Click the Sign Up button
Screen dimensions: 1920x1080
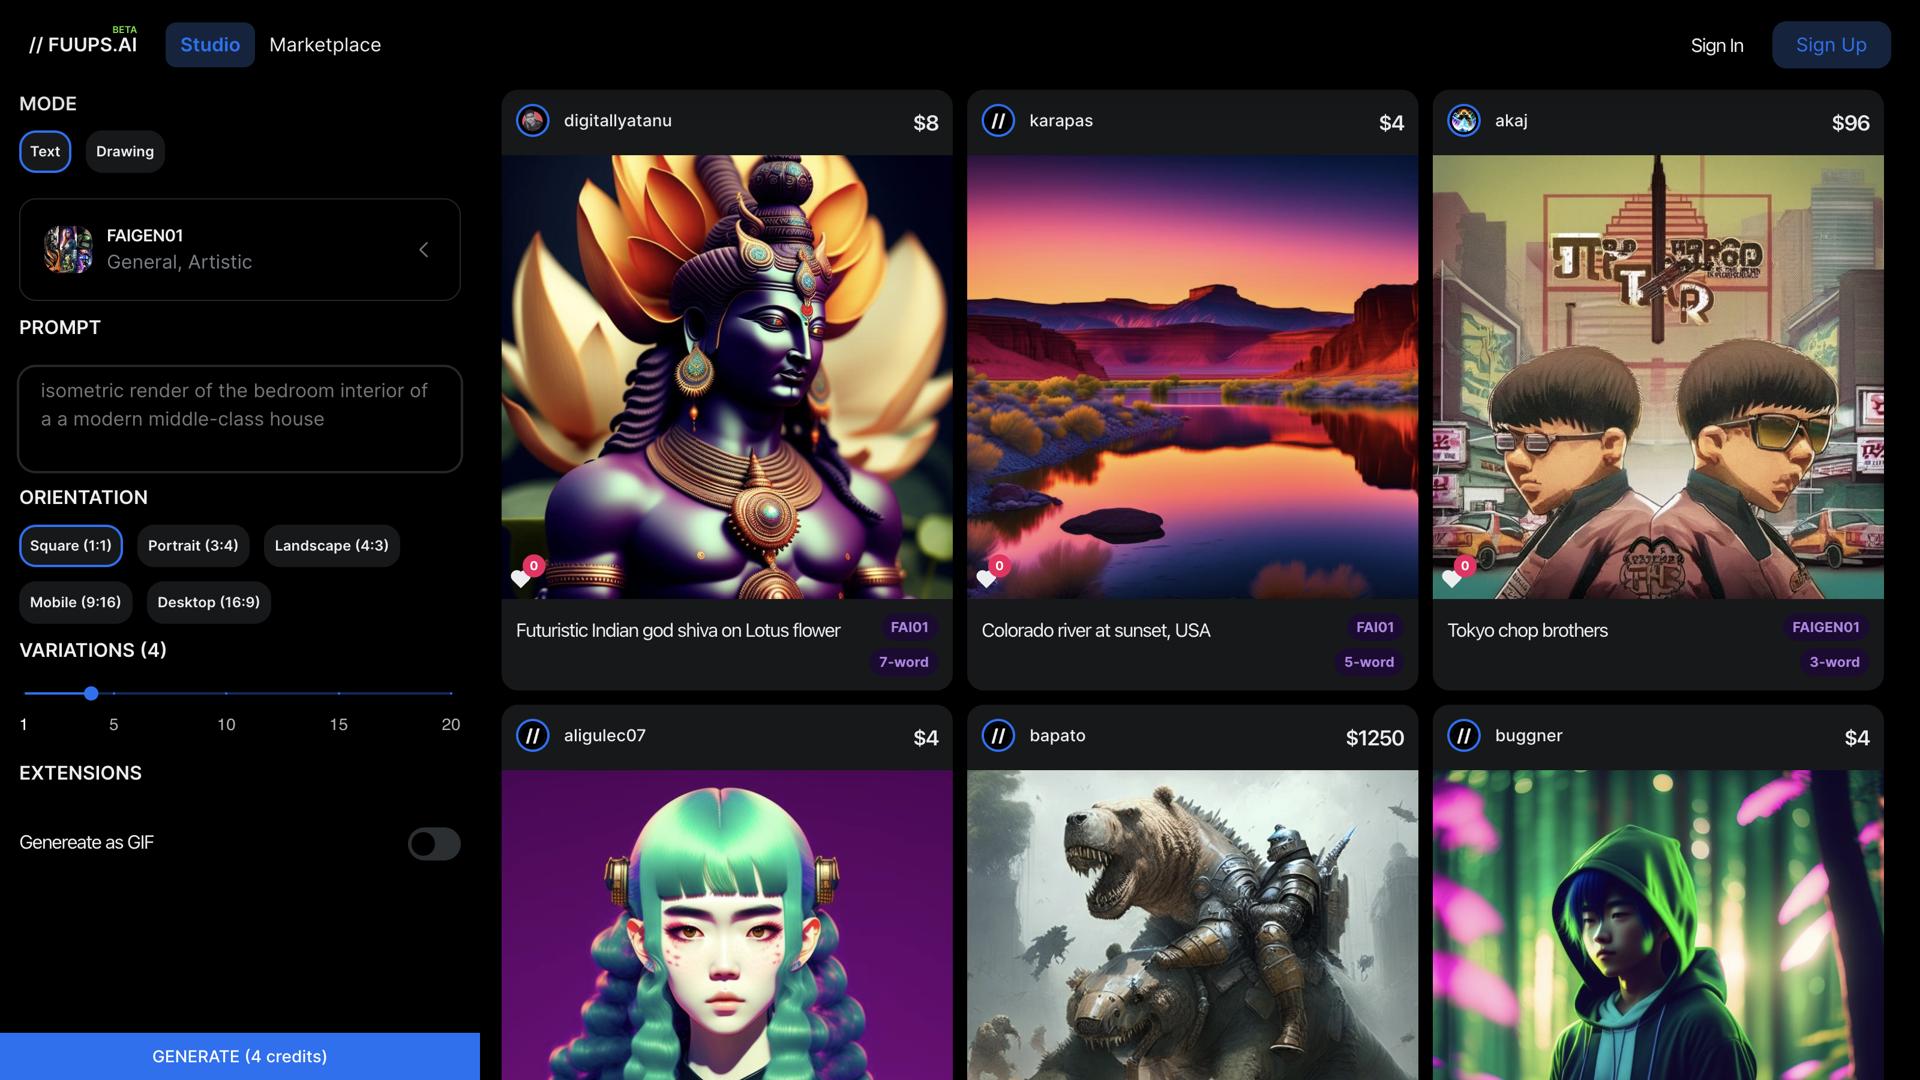pos(1830,45)
